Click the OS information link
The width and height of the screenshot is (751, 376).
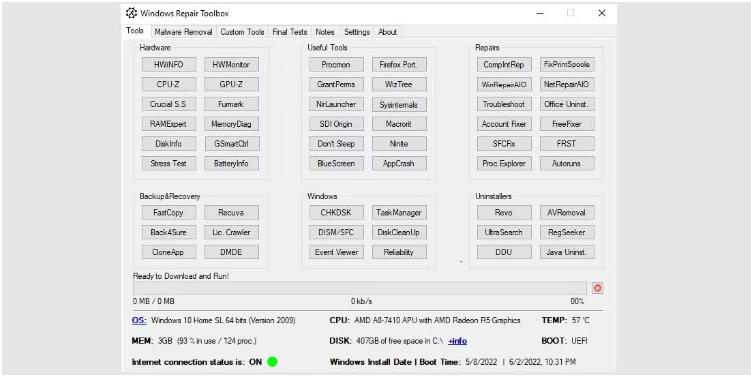click(139, 320)
